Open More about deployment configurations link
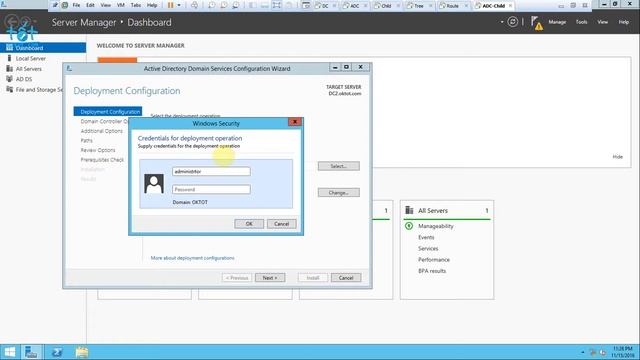Viewport: 640px width, 360px height. click(x=192, y=258)
